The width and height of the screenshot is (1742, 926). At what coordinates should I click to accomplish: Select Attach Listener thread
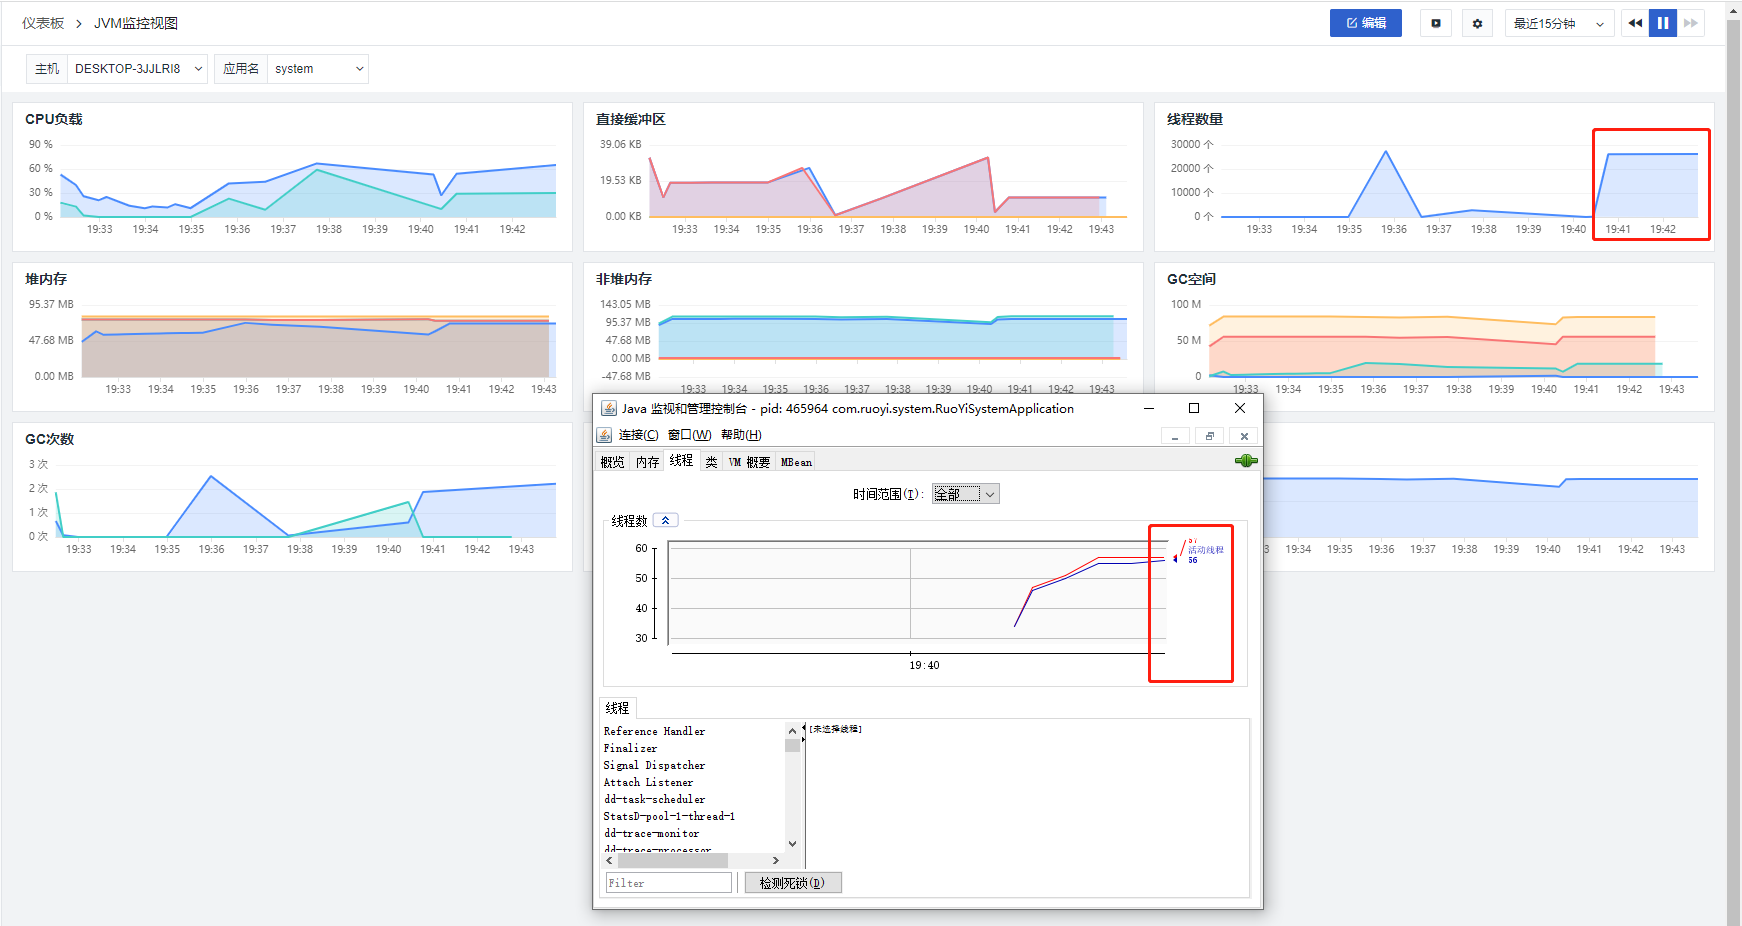[x=648, y=783]
